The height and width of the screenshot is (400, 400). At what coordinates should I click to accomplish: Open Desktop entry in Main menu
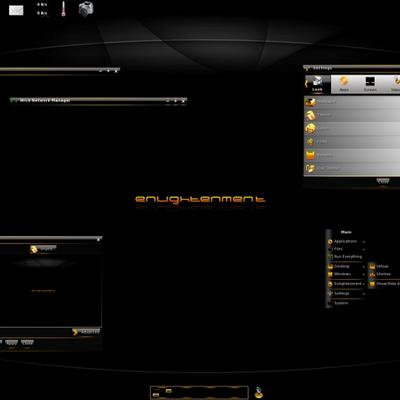pos(345,266)
